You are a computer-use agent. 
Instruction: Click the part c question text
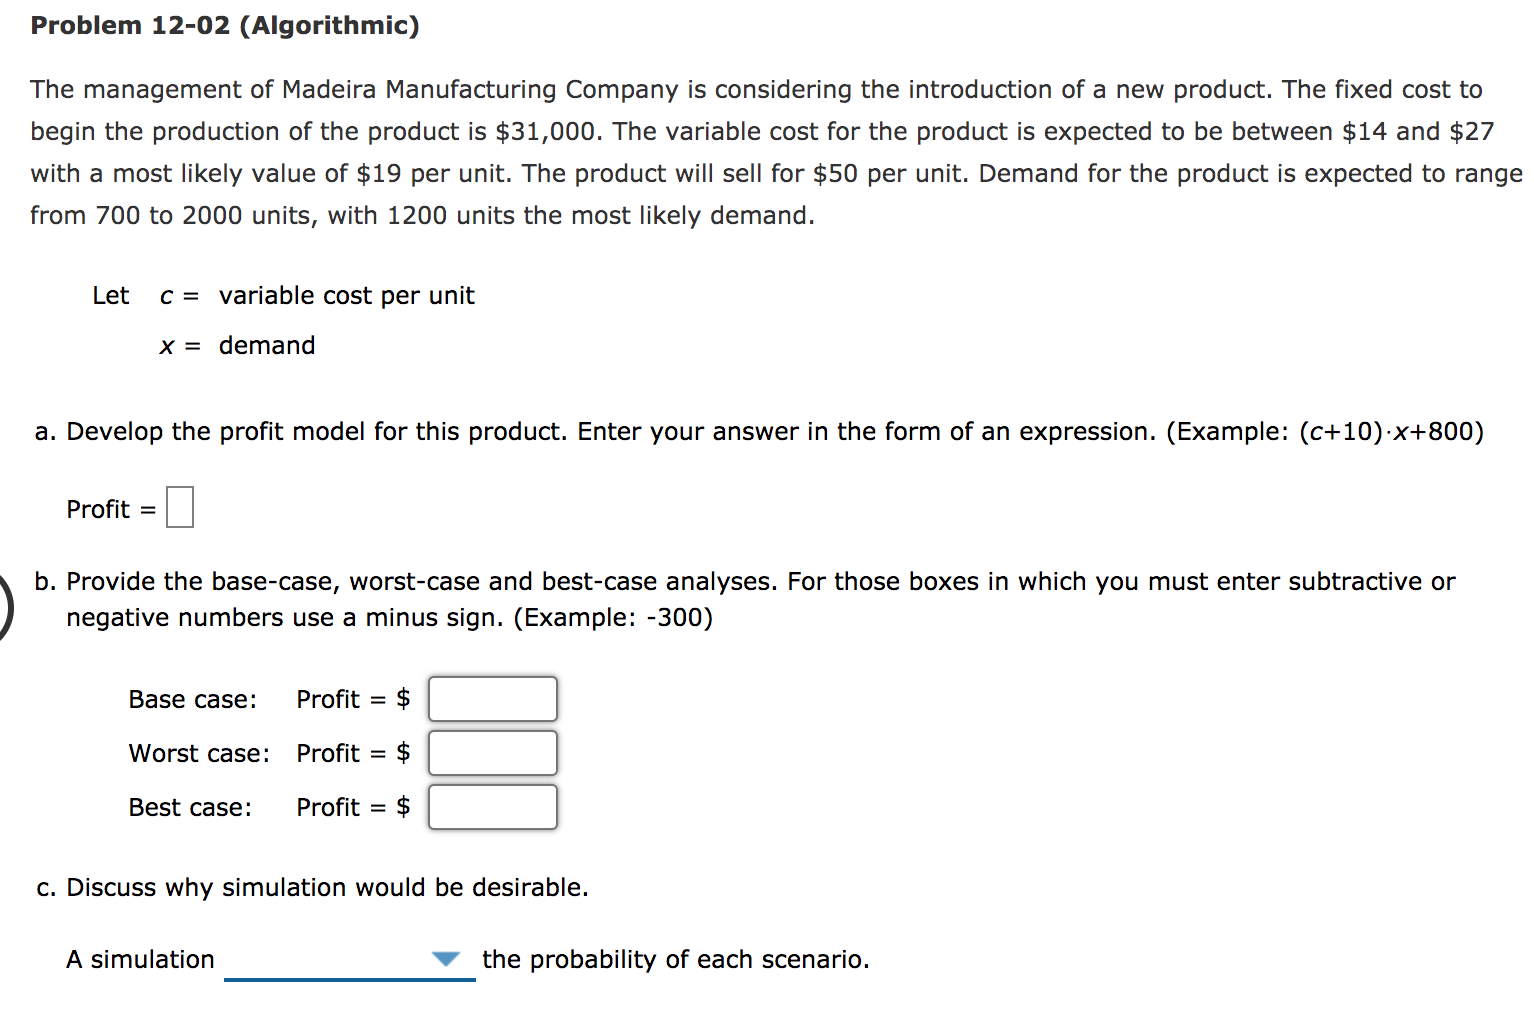point(310,887)
